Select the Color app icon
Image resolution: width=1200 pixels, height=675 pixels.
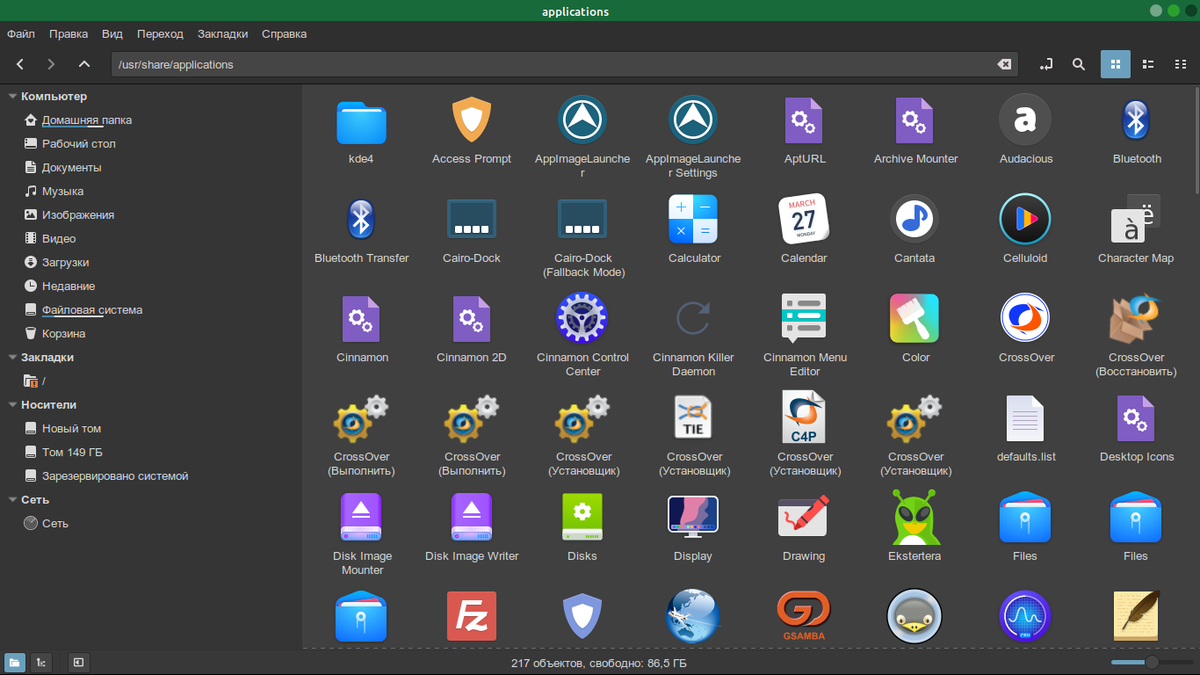click(x=914, y=318)
